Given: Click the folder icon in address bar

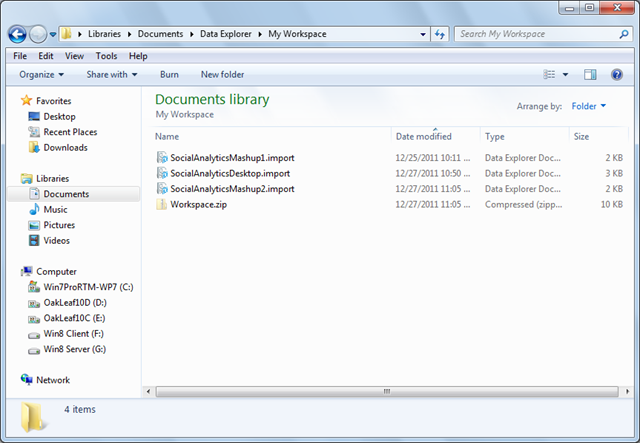Looking at the screenshot, I should pos(67,34).
